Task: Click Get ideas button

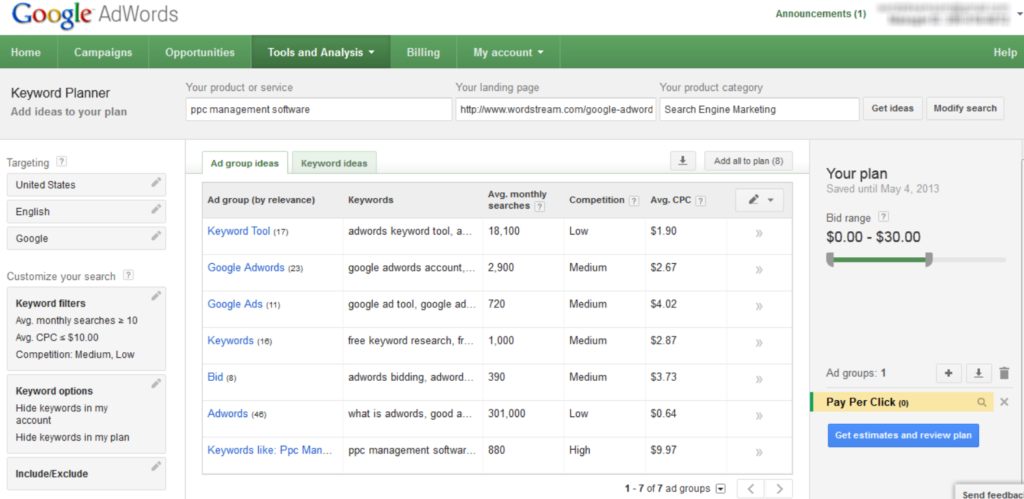Action: coord(893,108)
